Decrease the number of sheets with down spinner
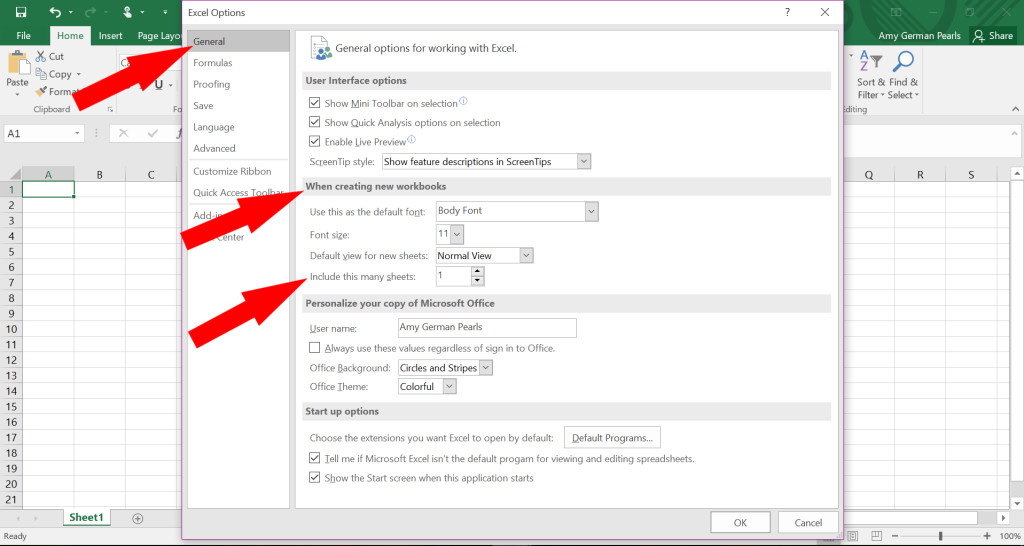Screen dimensions: 1024x546 point(477,280)
